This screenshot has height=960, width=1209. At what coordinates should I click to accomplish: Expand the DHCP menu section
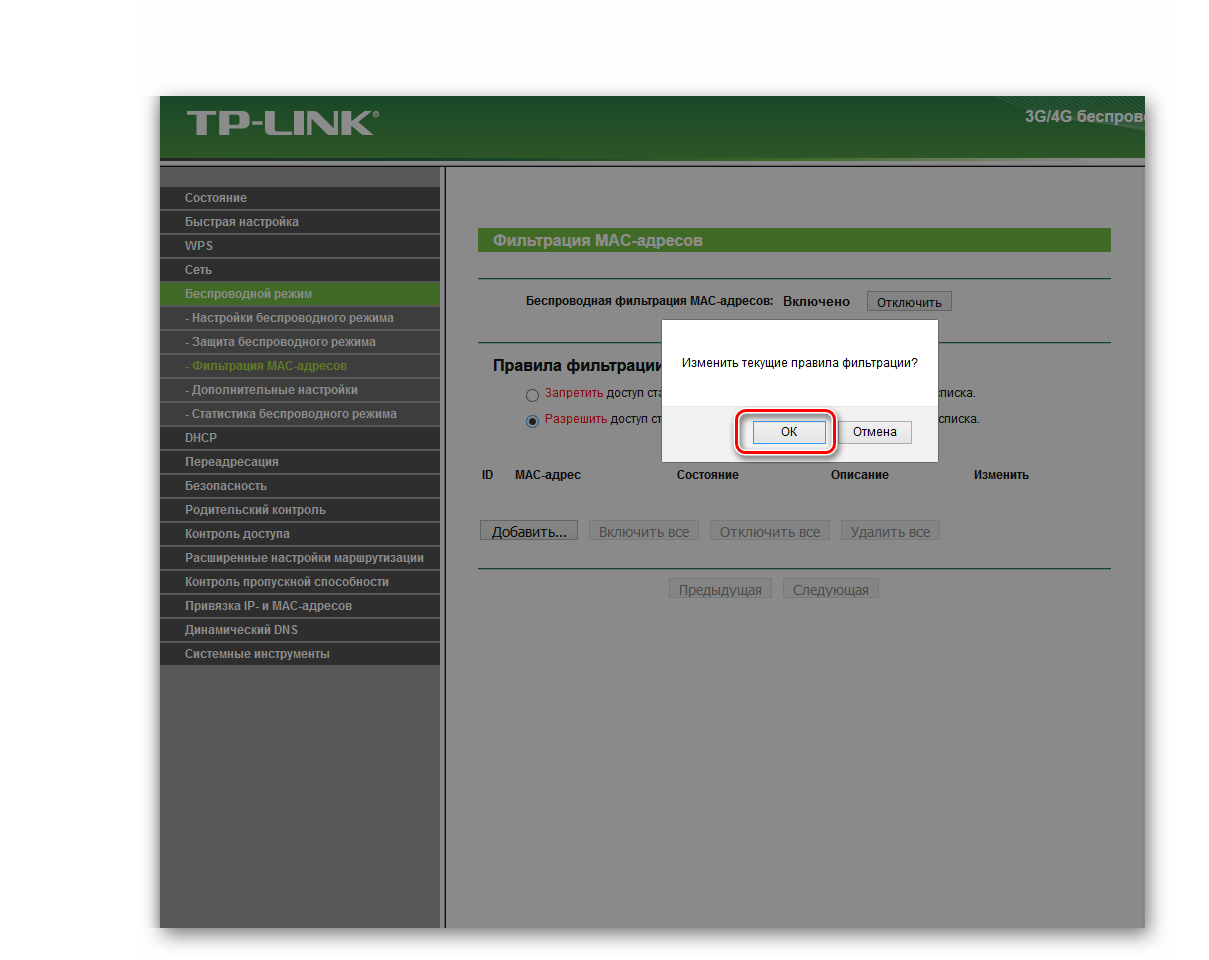pos(201,438)
